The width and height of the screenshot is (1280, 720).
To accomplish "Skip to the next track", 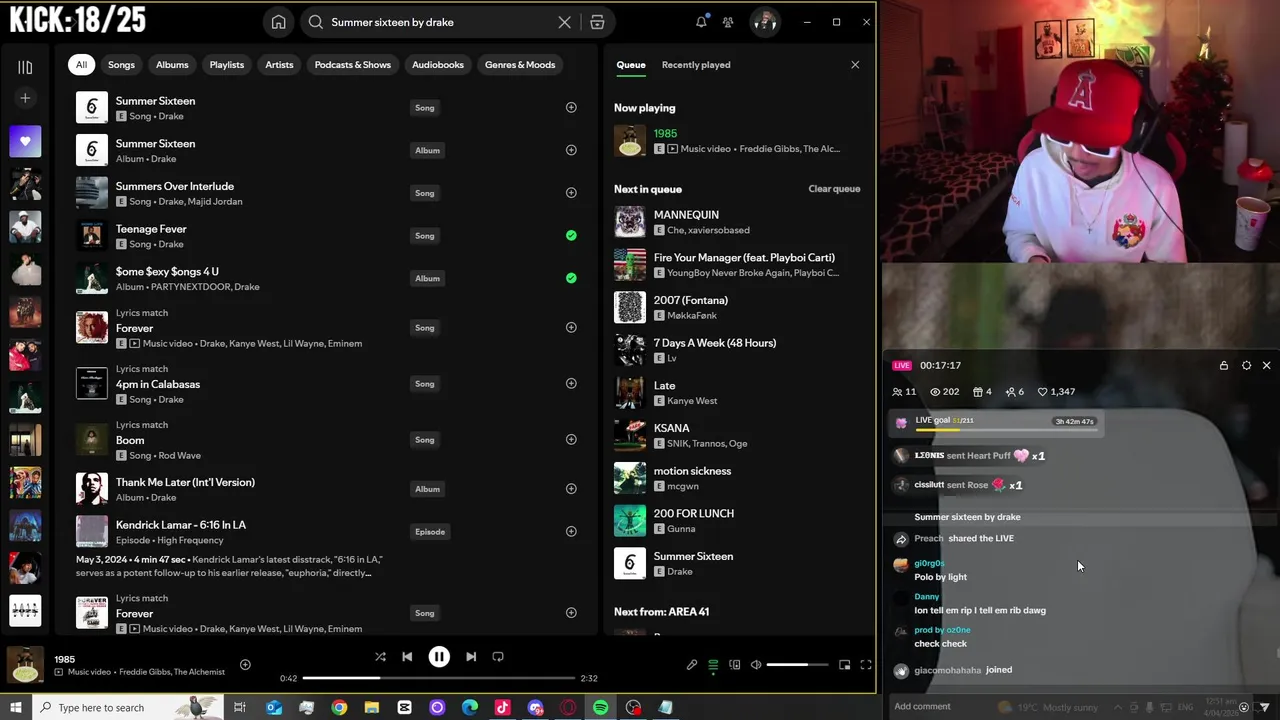I will pyautogui.click(x=471, y=657).
